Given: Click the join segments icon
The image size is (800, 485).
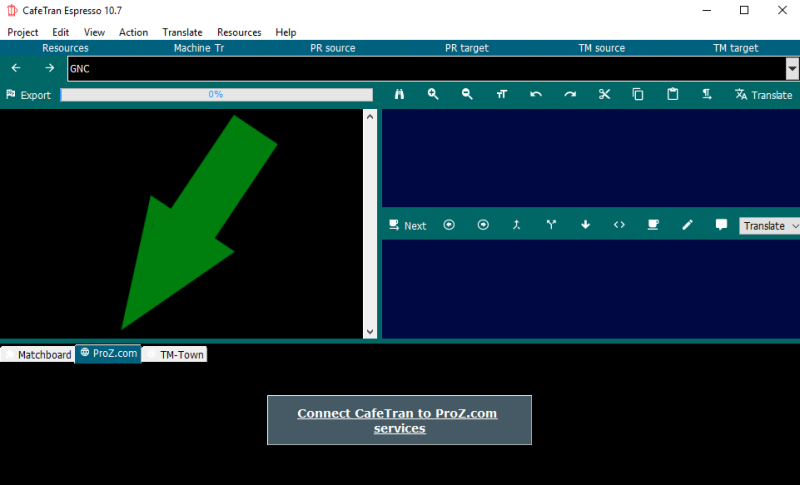Looking at the screenshot, I should pyautogui.click(x=516, y=225).
